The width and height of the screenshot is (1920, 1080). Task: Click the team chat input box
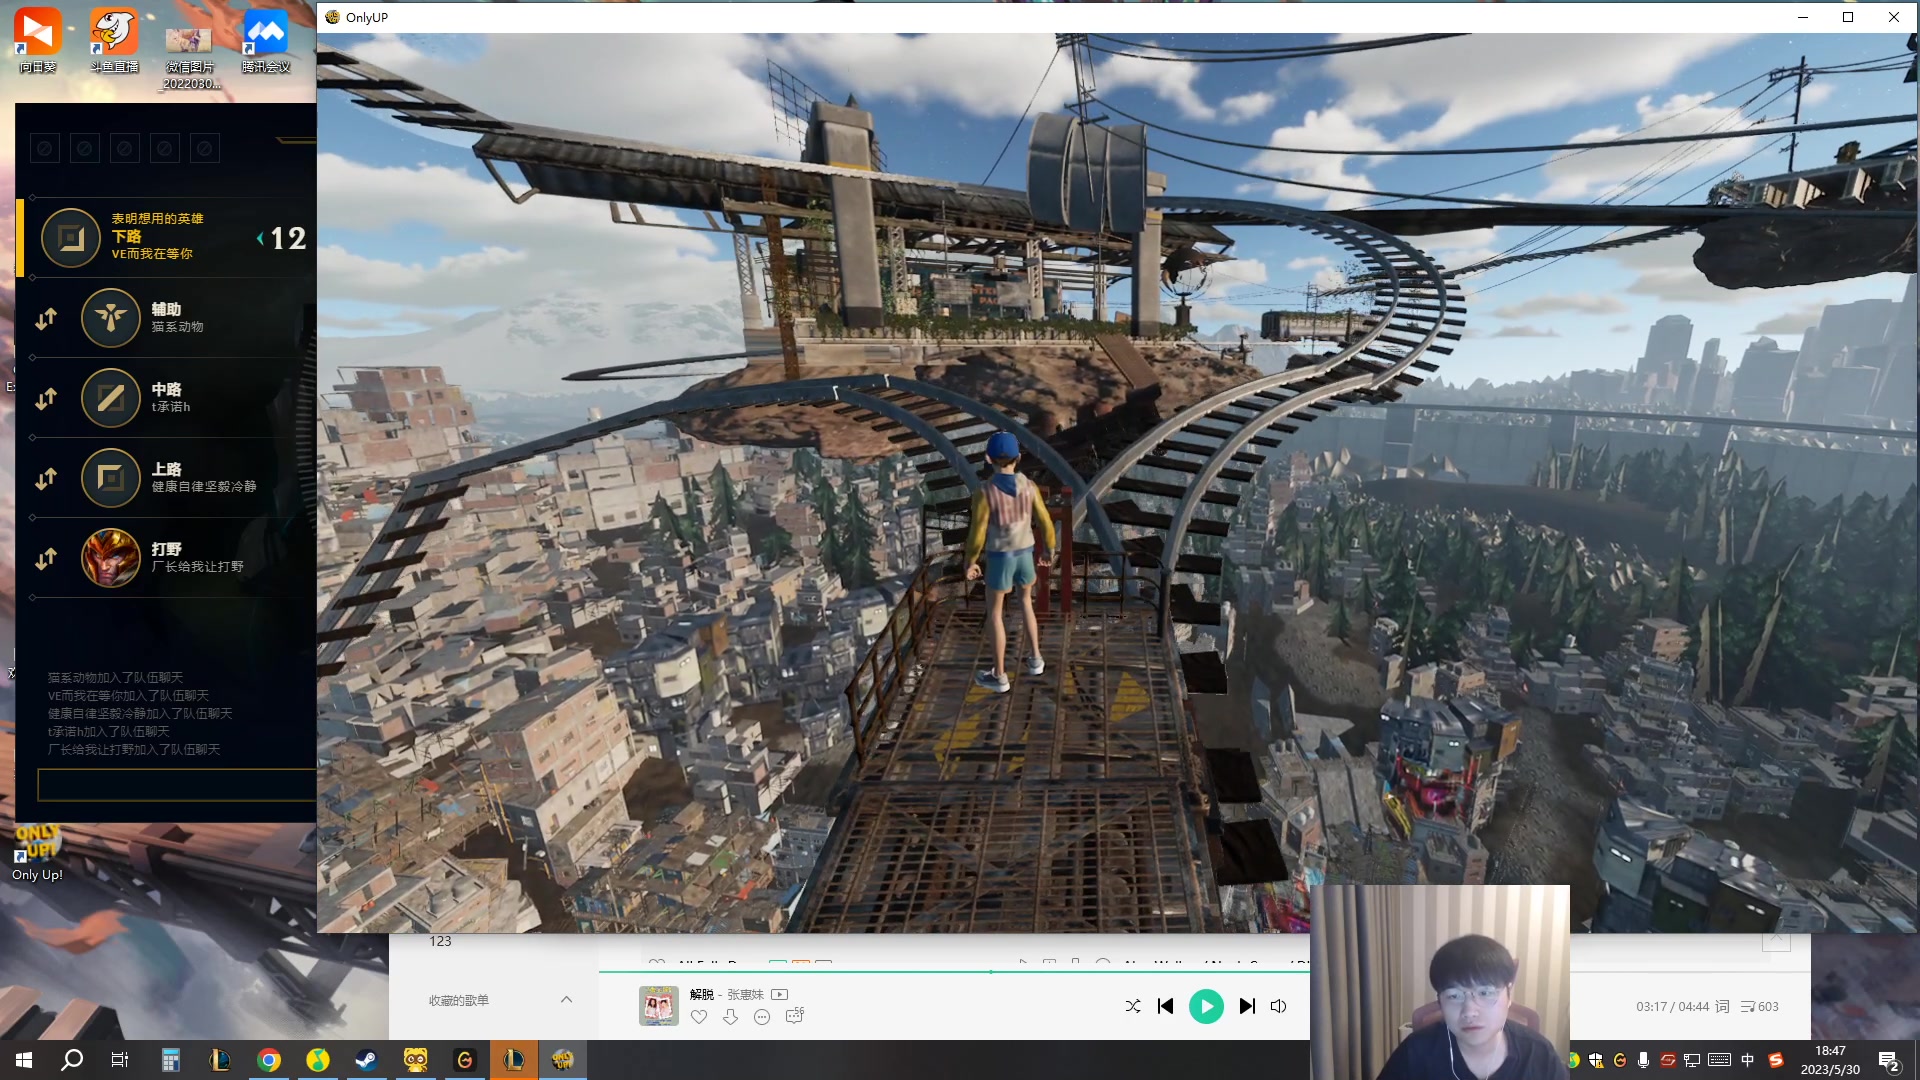click(176, 785)
